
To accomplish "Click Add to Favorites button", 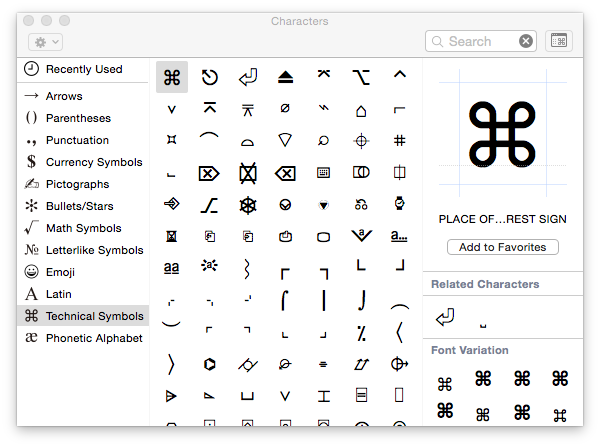I will 503,247.
